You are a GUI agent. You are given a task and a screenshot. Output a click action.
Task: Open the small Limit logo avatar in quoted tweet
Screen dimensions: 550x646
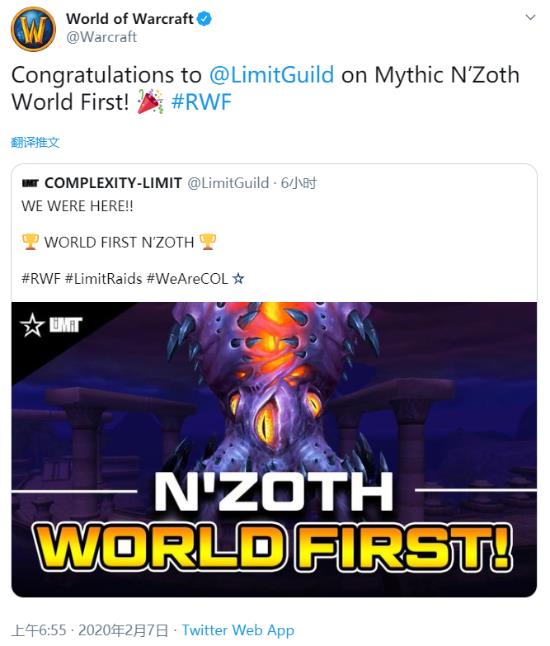tap(30, 183)
